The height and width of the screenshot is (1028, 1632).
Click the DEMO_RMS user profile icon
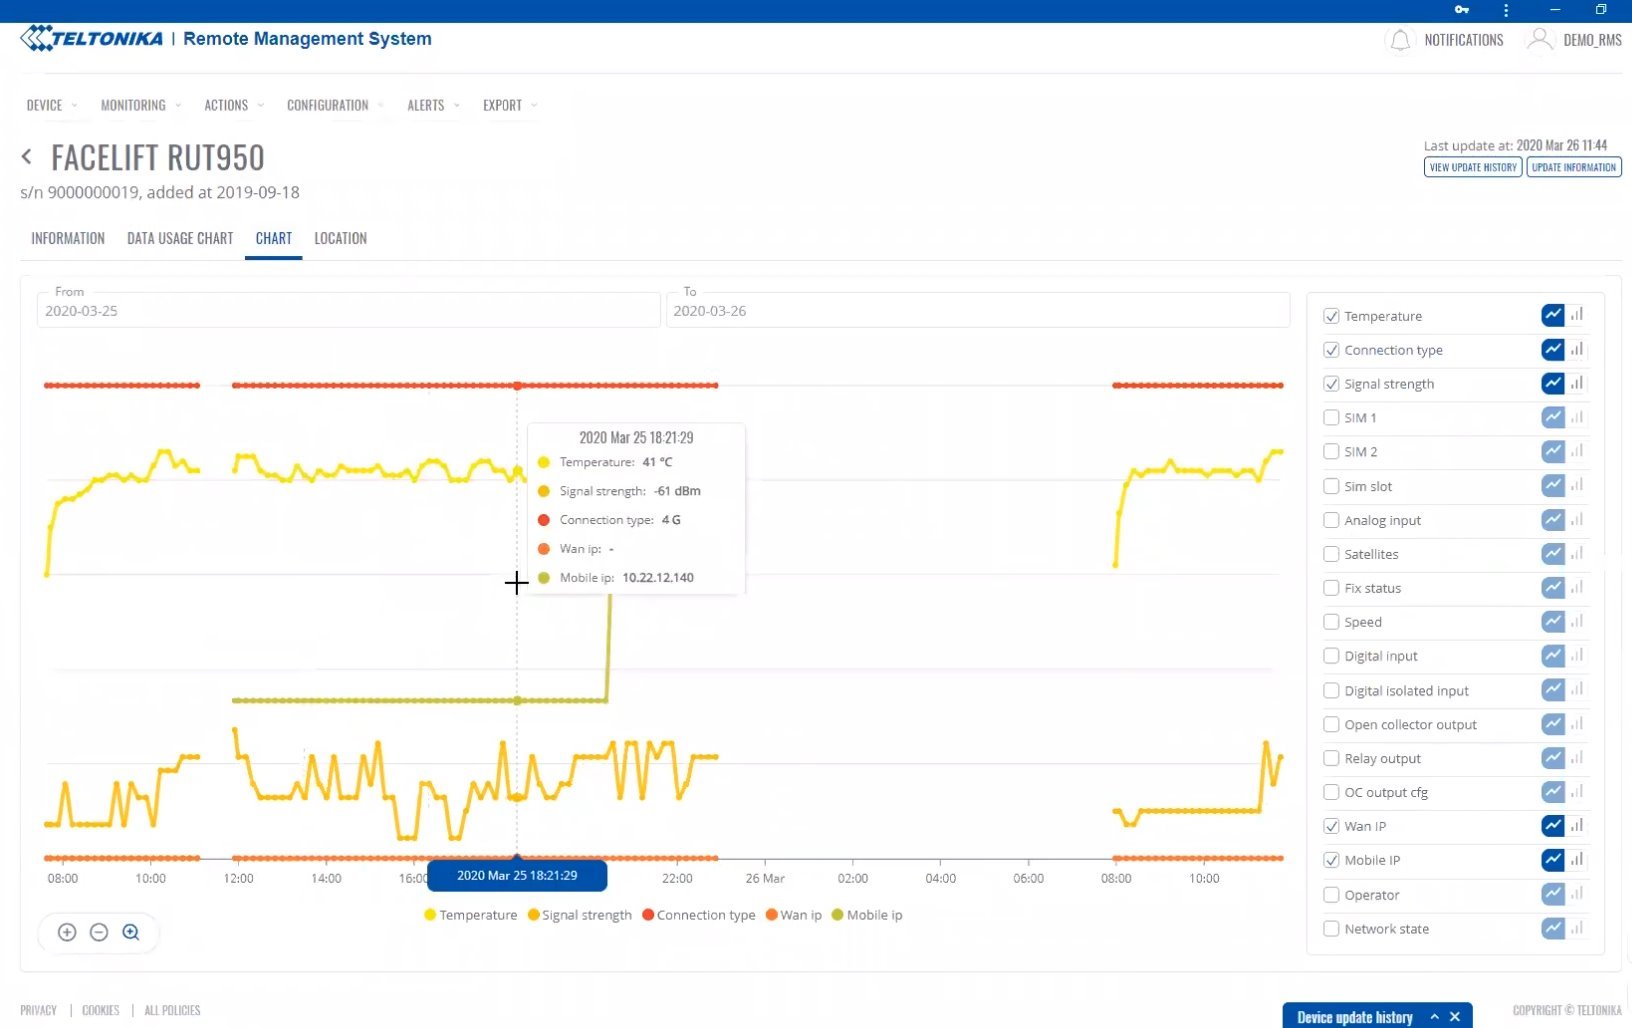pos(1539,40)
